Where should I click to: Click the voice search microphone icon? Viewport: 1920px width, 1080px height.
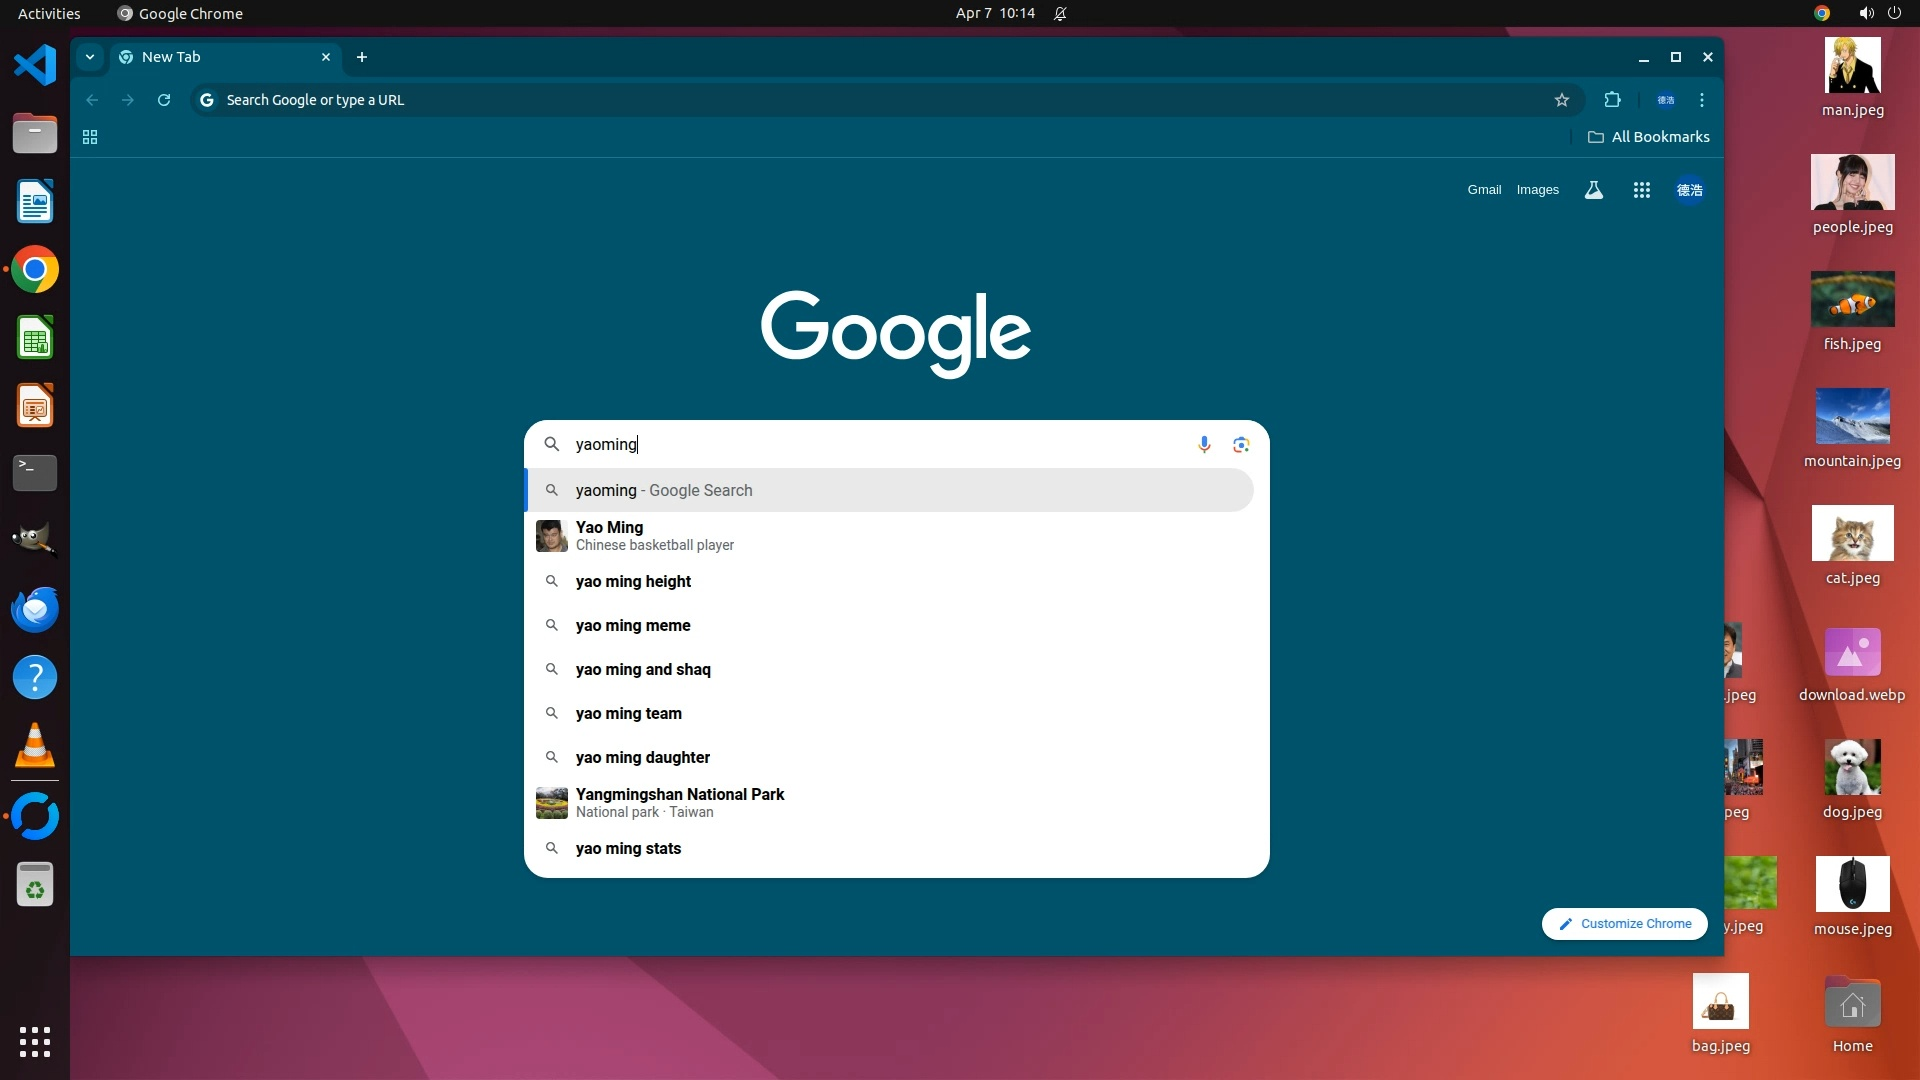[1204, 444]
